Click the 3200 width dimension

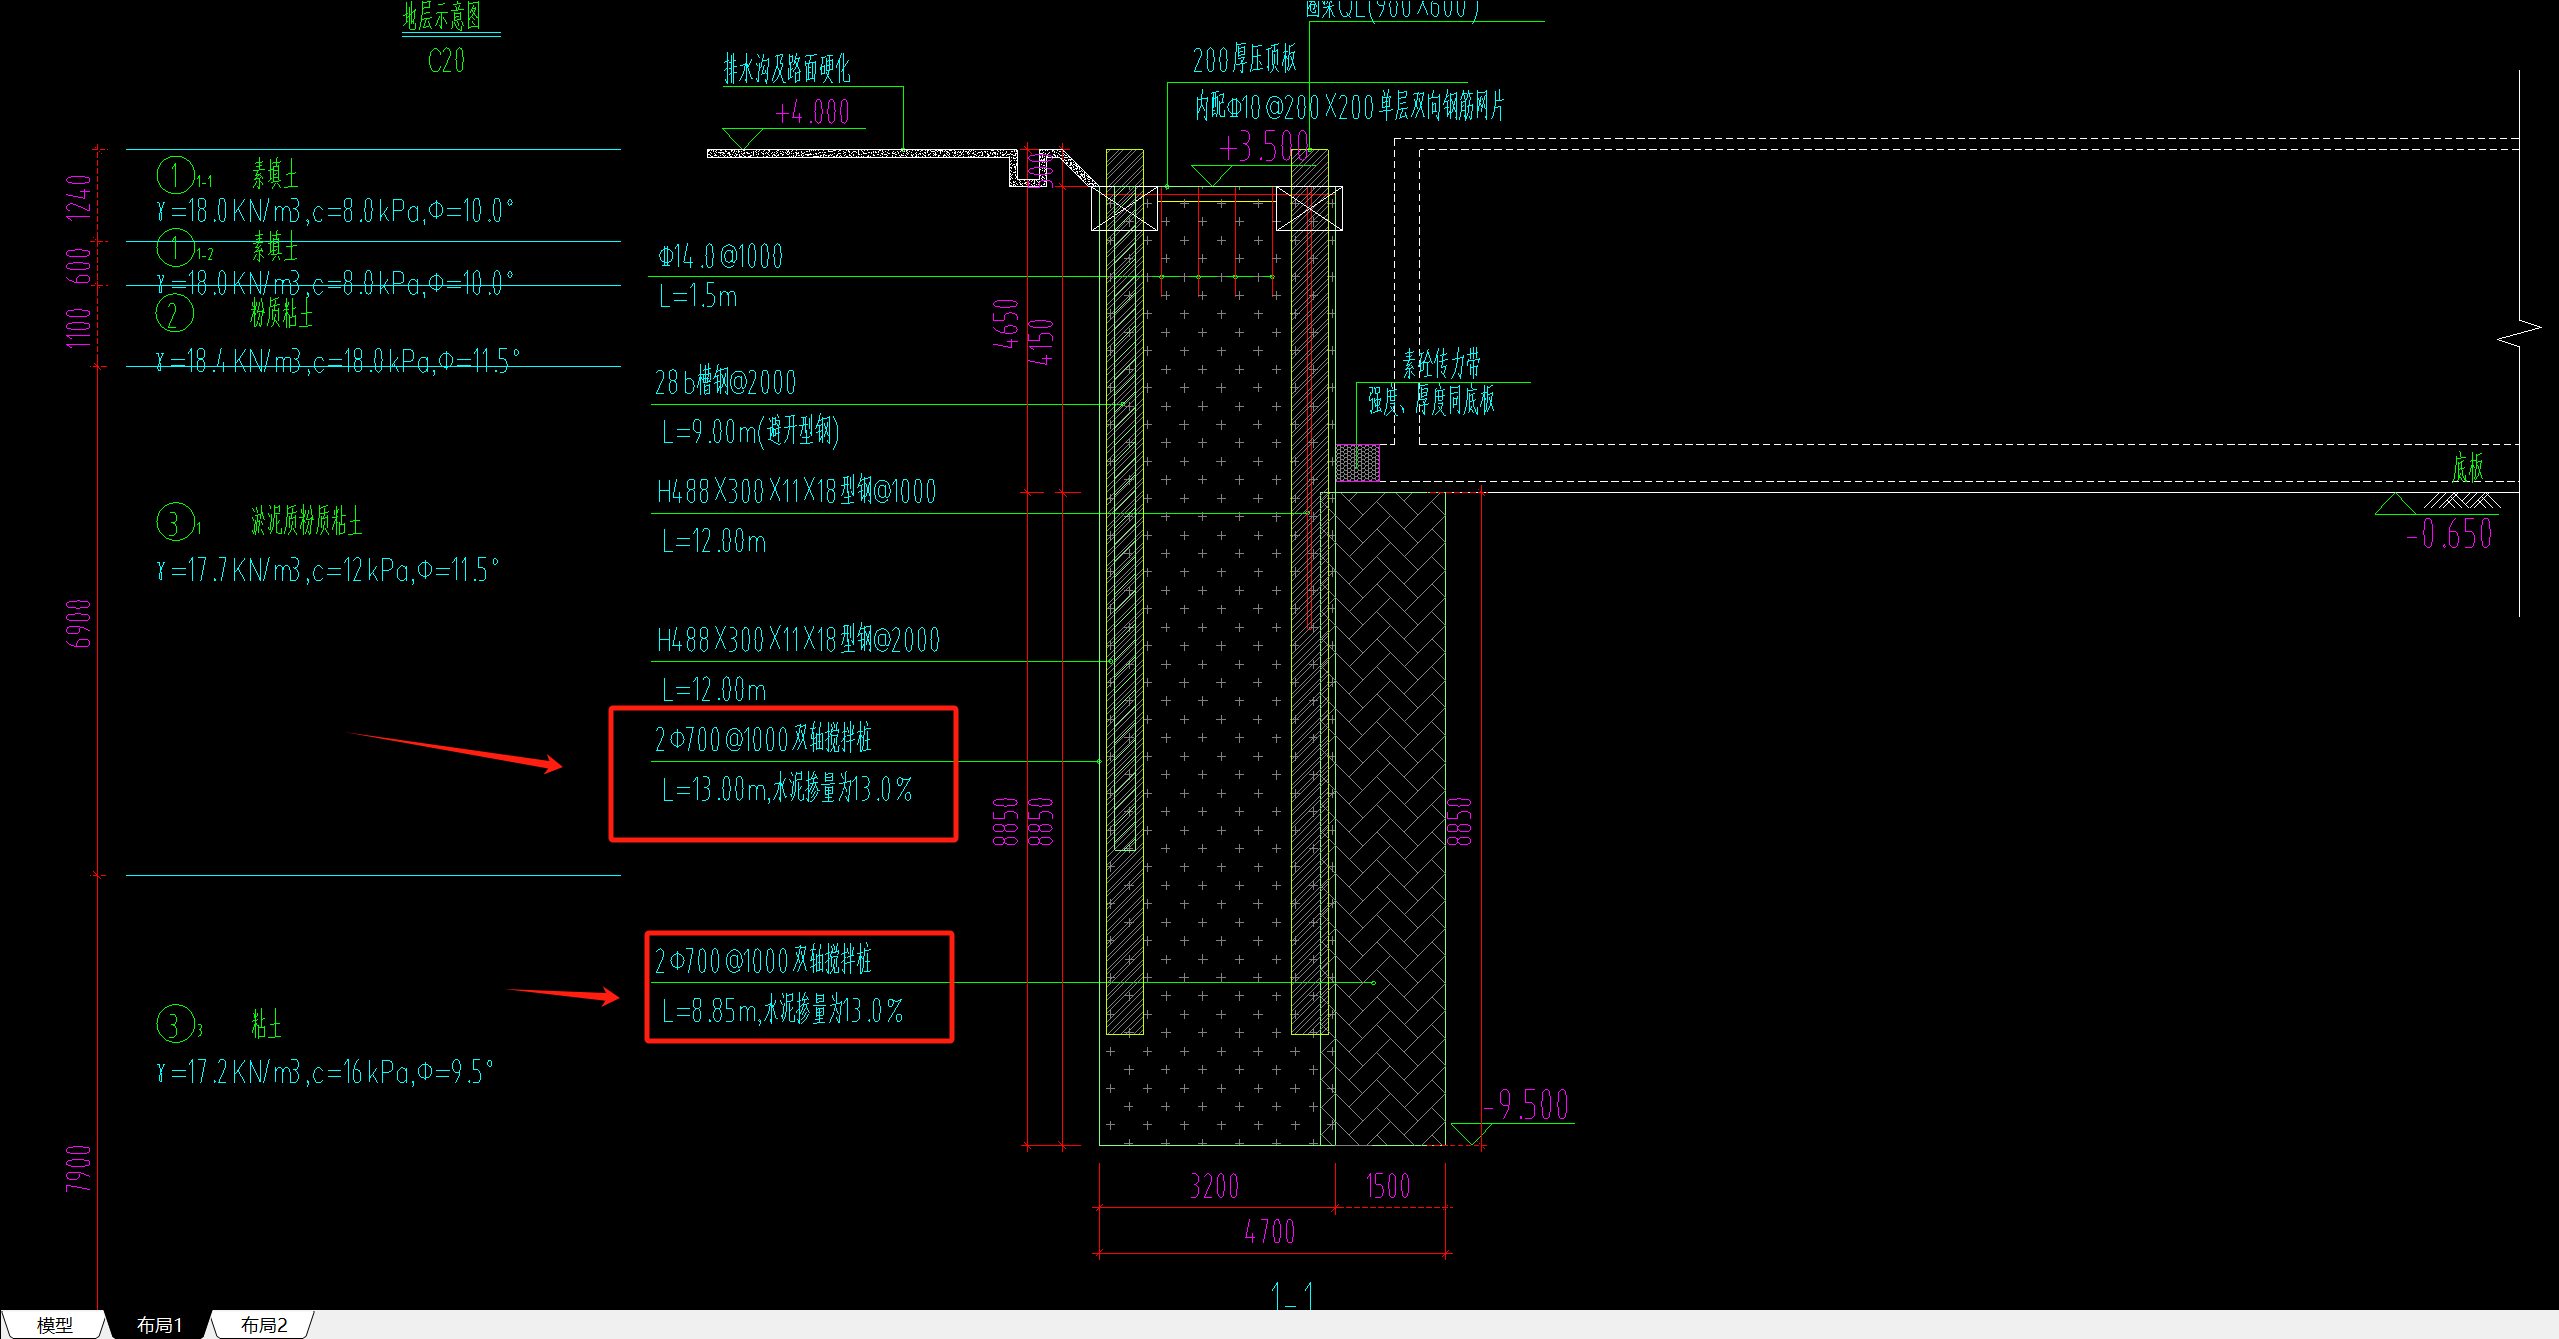1215,1187
